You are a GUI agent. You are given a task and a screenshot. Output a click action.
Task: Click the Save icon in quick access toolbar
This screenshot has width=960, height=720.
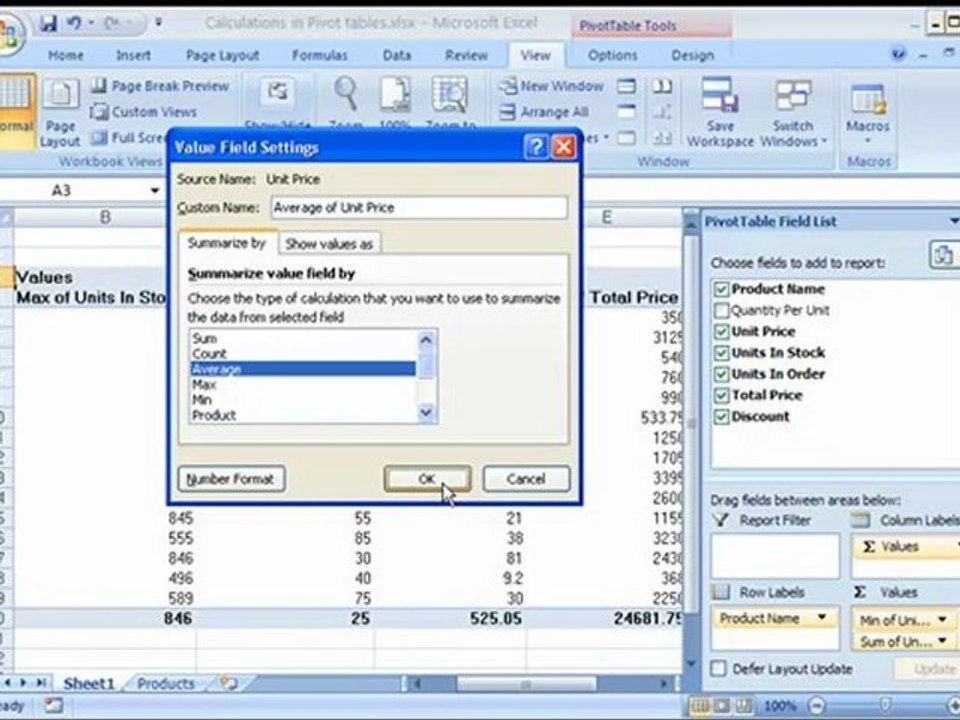point(48,23)
